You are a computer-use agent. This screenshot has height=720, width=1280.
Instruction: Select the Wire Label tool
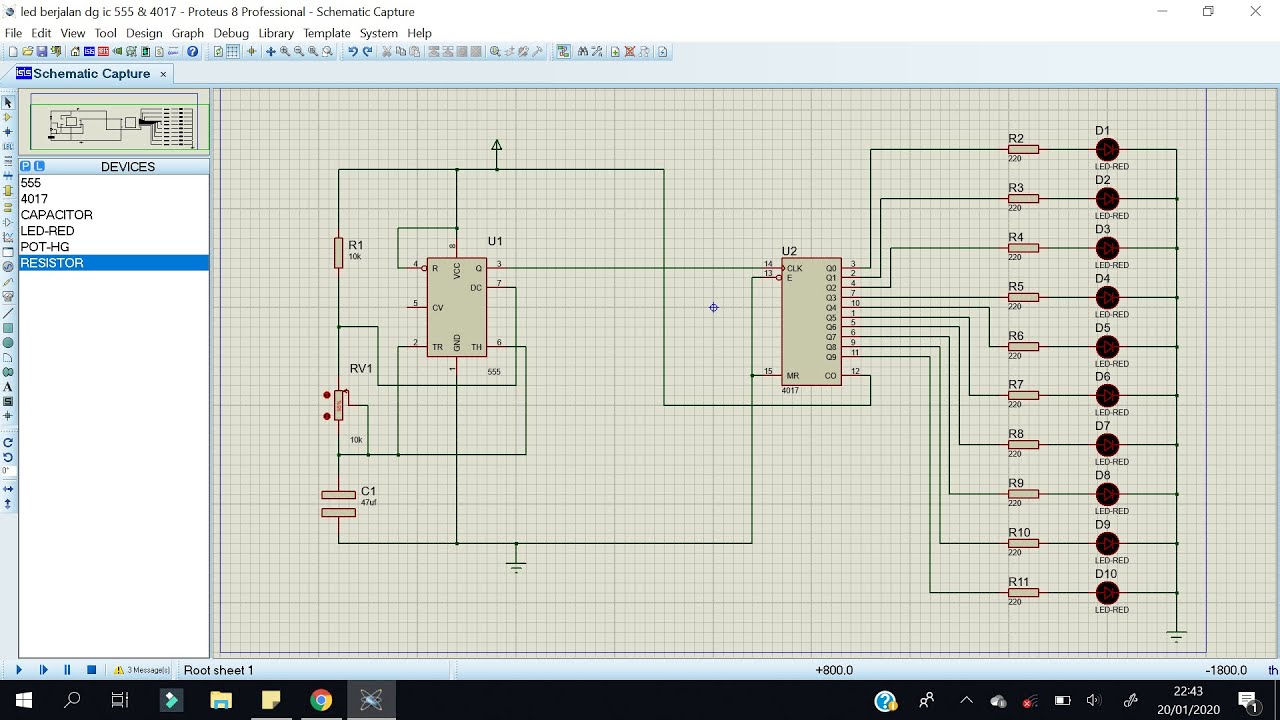[x=8, y=147]
